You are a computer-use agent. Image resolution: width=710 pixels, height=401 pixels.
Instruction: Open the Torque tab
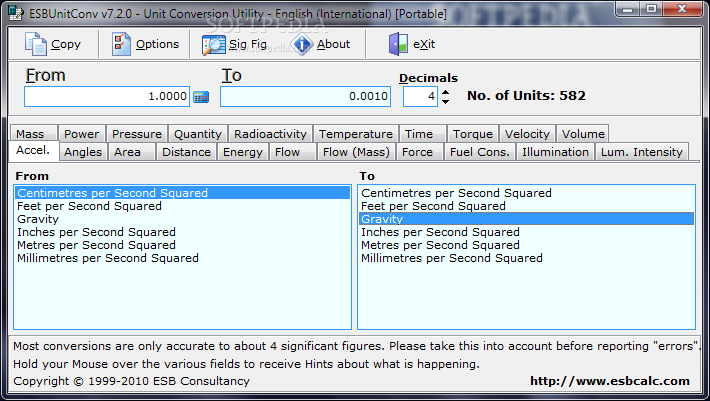pyautogui.click(x=473, y=134)
